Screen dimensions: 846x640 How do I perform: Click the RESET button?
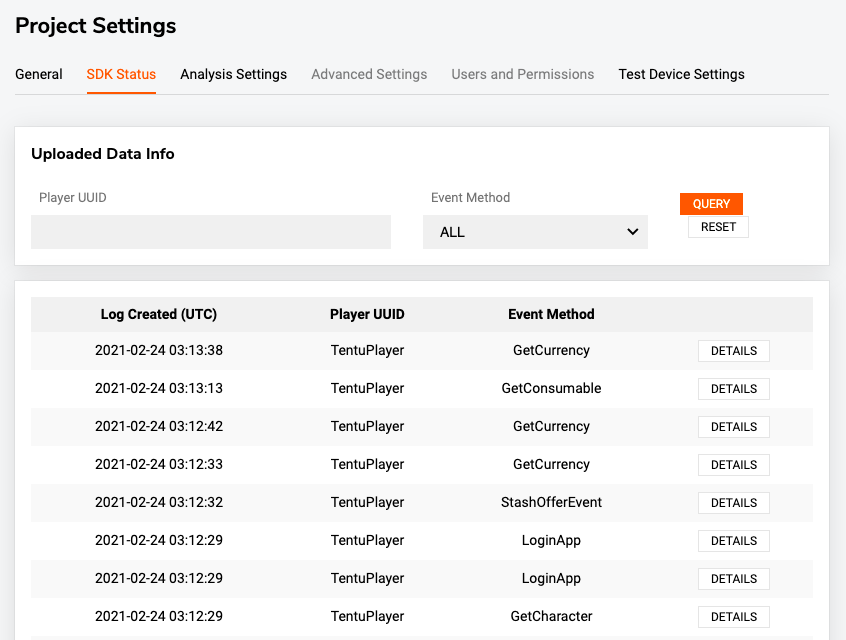pos(718,227)
